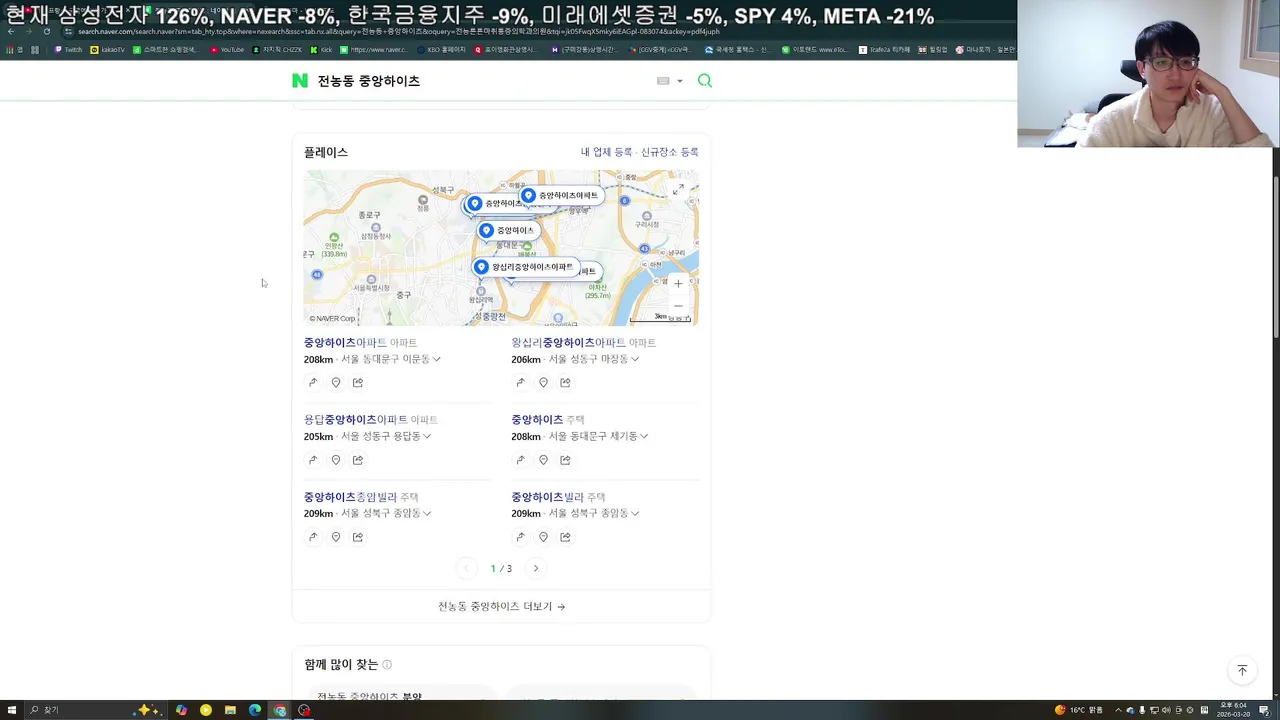The width and height of the screenshot is (1280, 720).
Task: Open the kakaoTV bookmark
Action: [108, 49]
